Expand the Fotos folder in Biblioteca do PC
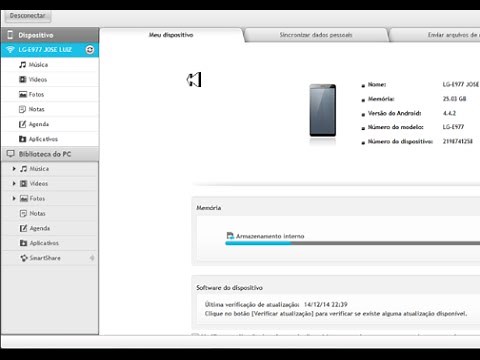480x360 pixels. coord(14,198)
